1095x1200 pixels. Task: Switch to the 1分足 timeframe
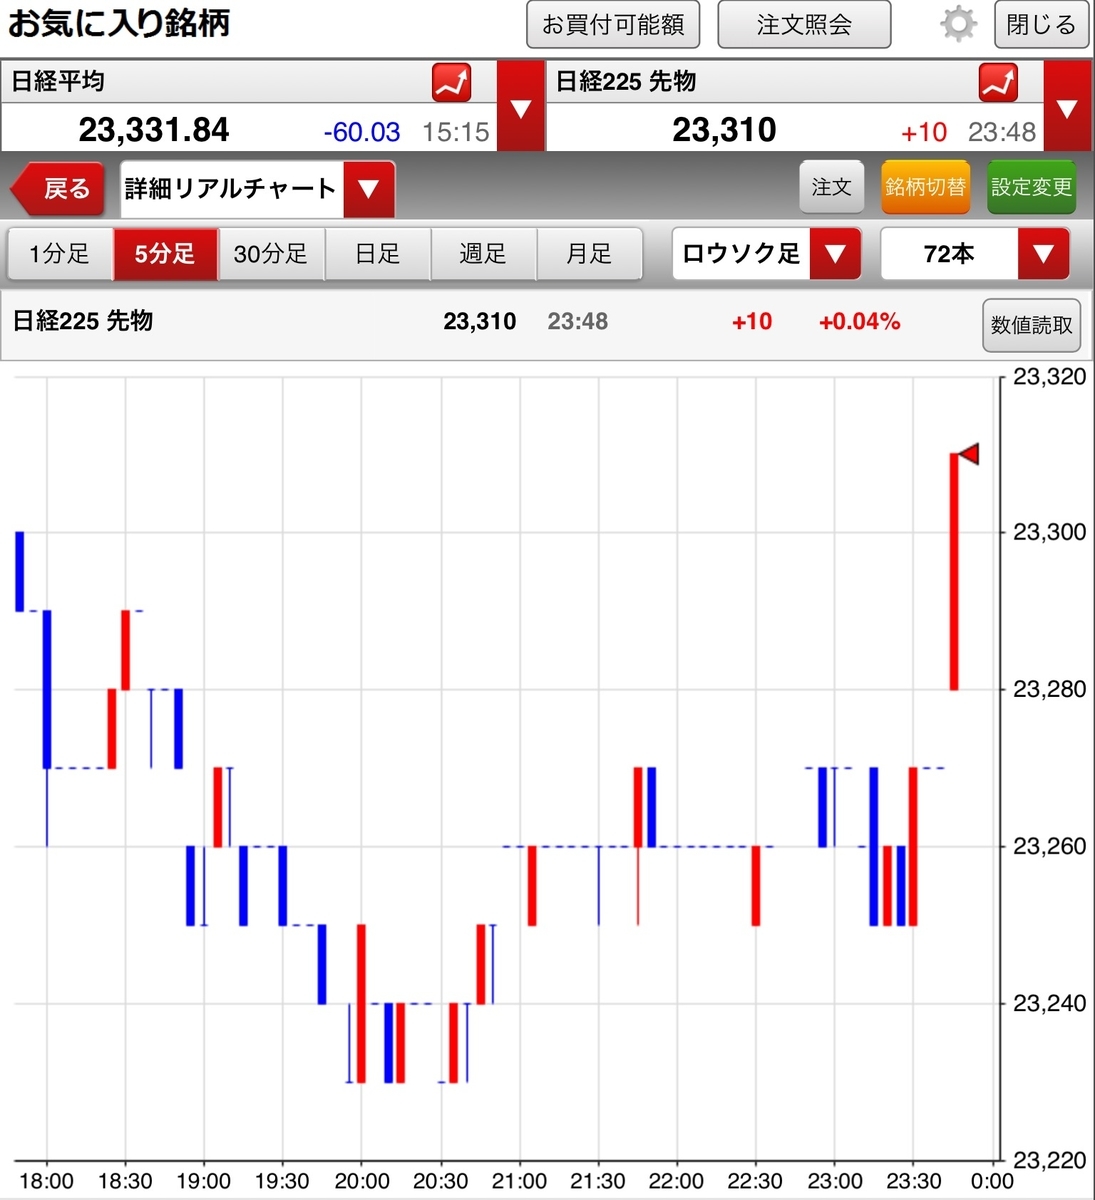[59, 254]
